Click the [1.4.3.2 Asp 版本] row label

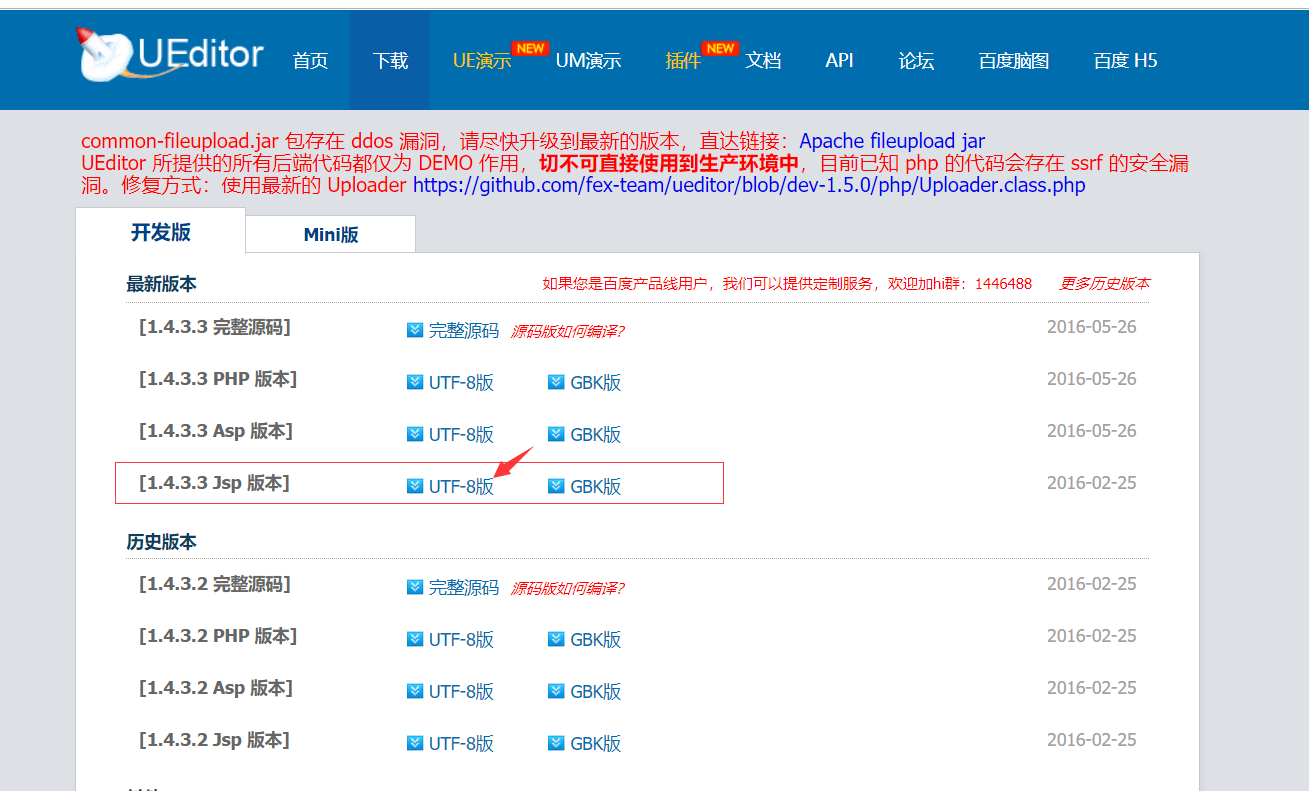216,688
